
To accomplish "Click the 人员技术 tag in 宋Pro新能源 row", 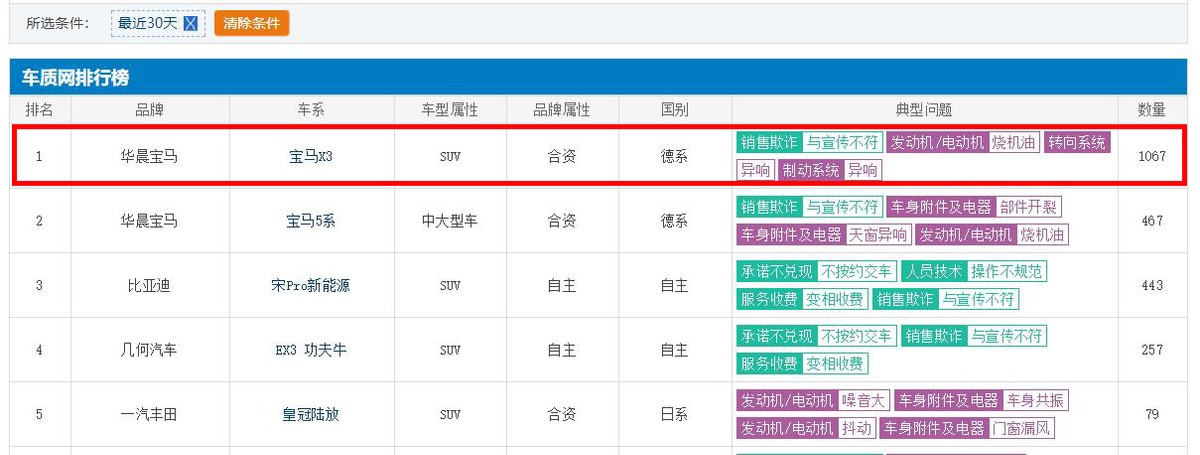I will point(933,271).
